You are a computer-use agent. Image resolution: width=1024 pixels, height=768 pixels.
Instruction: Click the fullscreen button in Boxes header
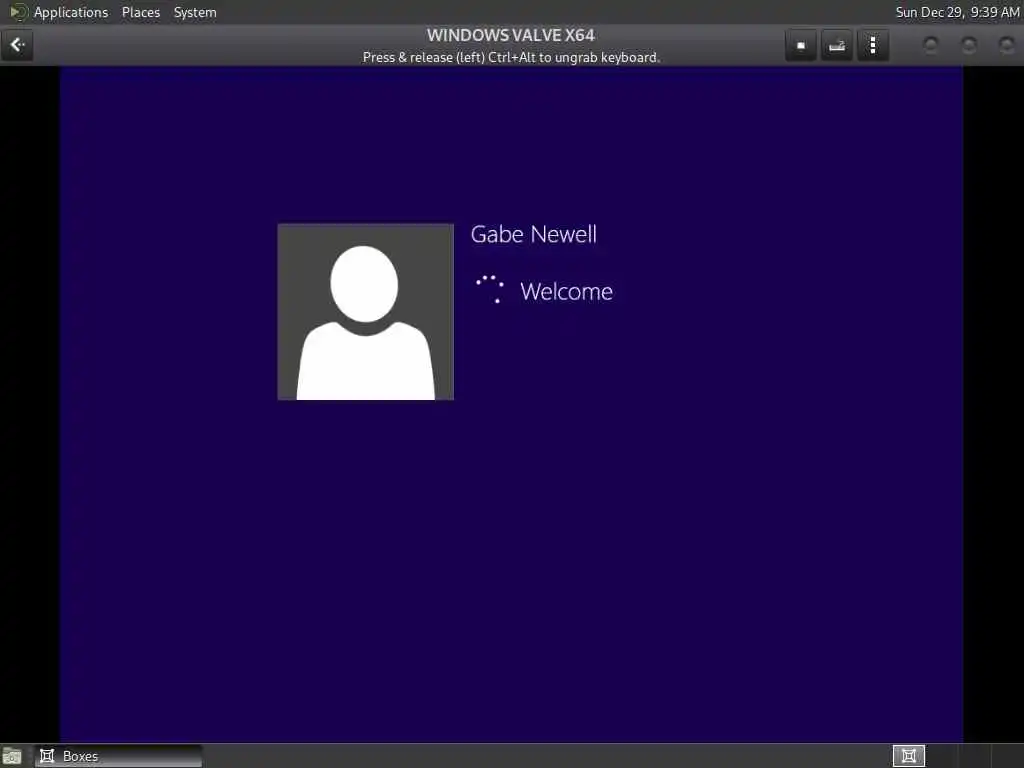[801, 45]
